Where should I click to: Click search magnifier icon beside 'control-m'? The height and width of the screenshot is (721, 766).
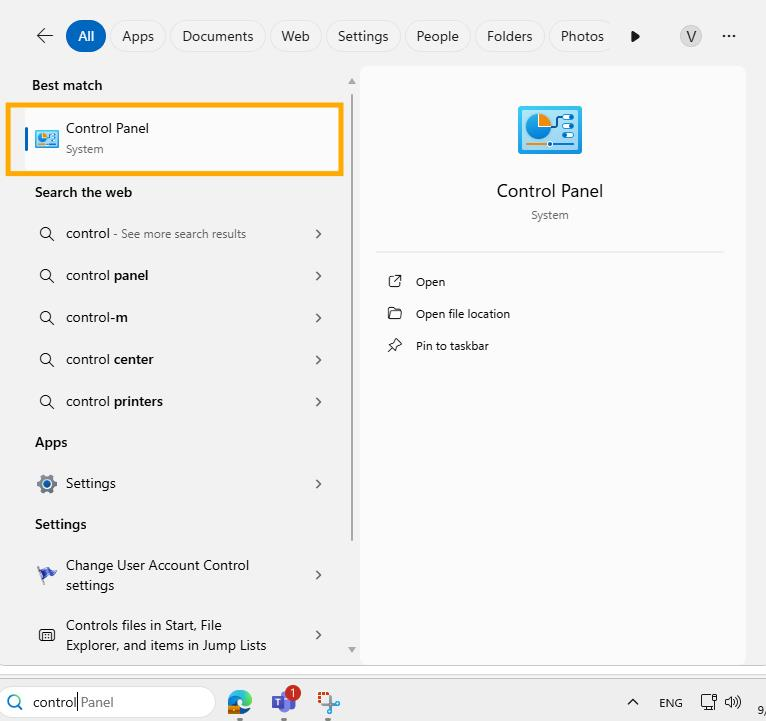(x=46, y=318)
